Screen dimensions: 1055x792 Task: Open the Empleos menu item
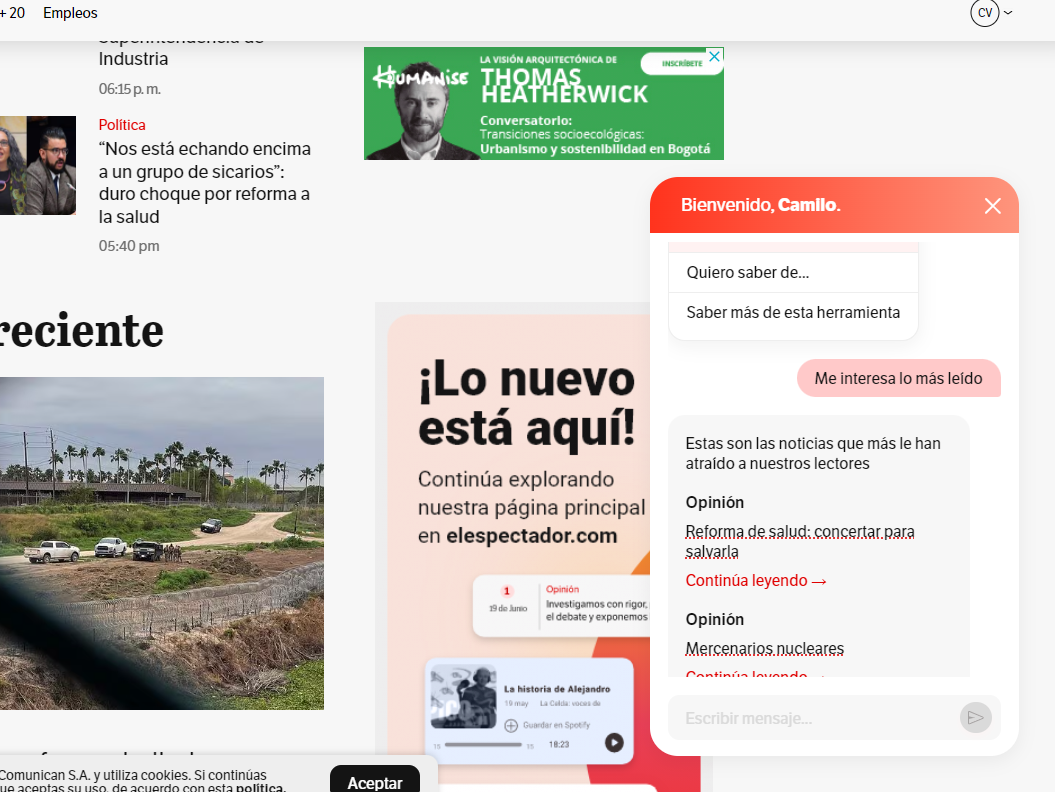coord(70,13)
